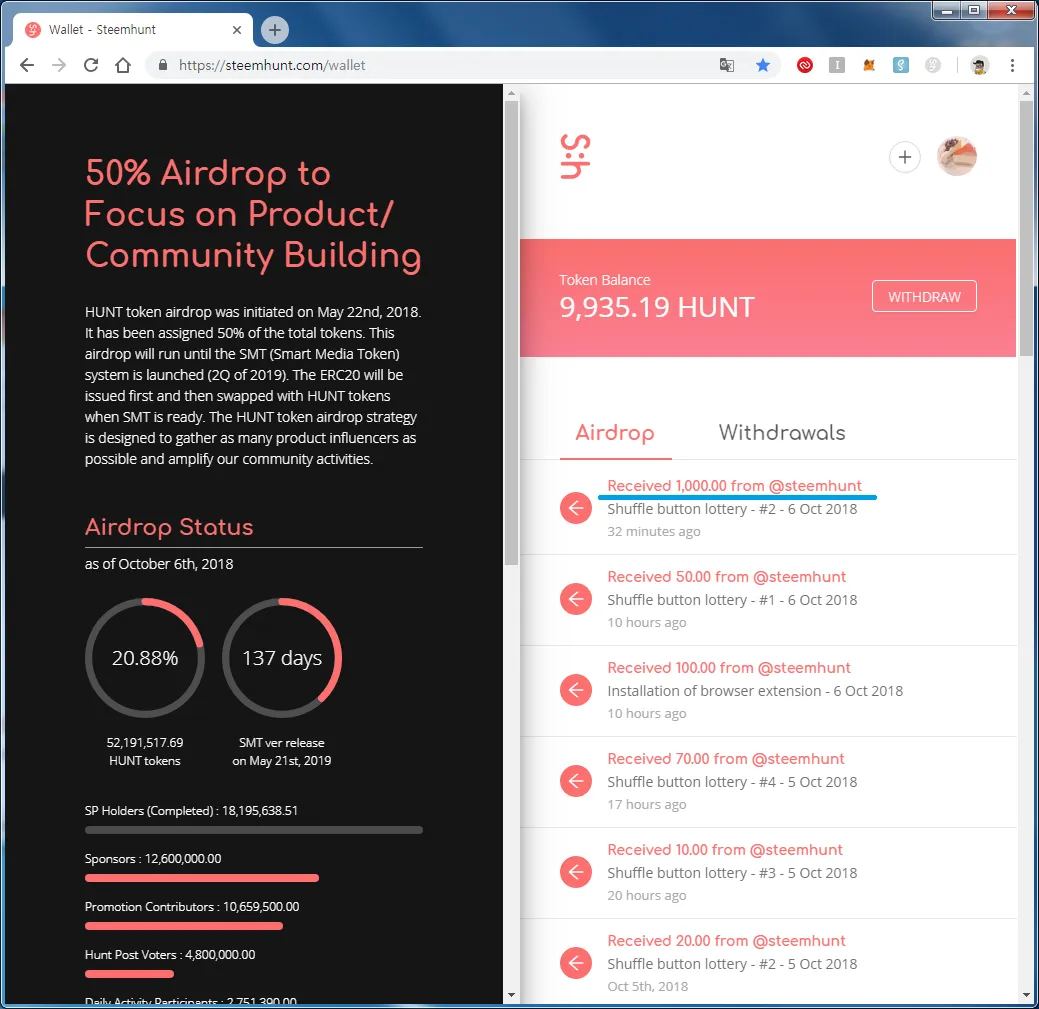Viewport: 1039px width, 1009px height.
Task: Click the Promotion Contributors progress bar
Action: (184, 926)
